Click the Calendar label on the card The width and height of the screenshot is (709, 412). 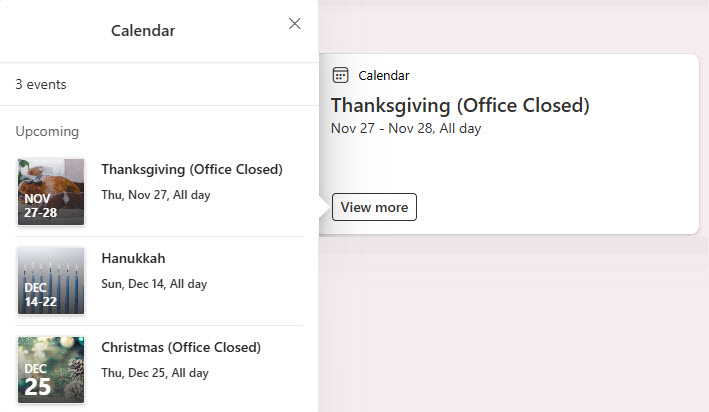pyautogui.click(x=384, y=76)
